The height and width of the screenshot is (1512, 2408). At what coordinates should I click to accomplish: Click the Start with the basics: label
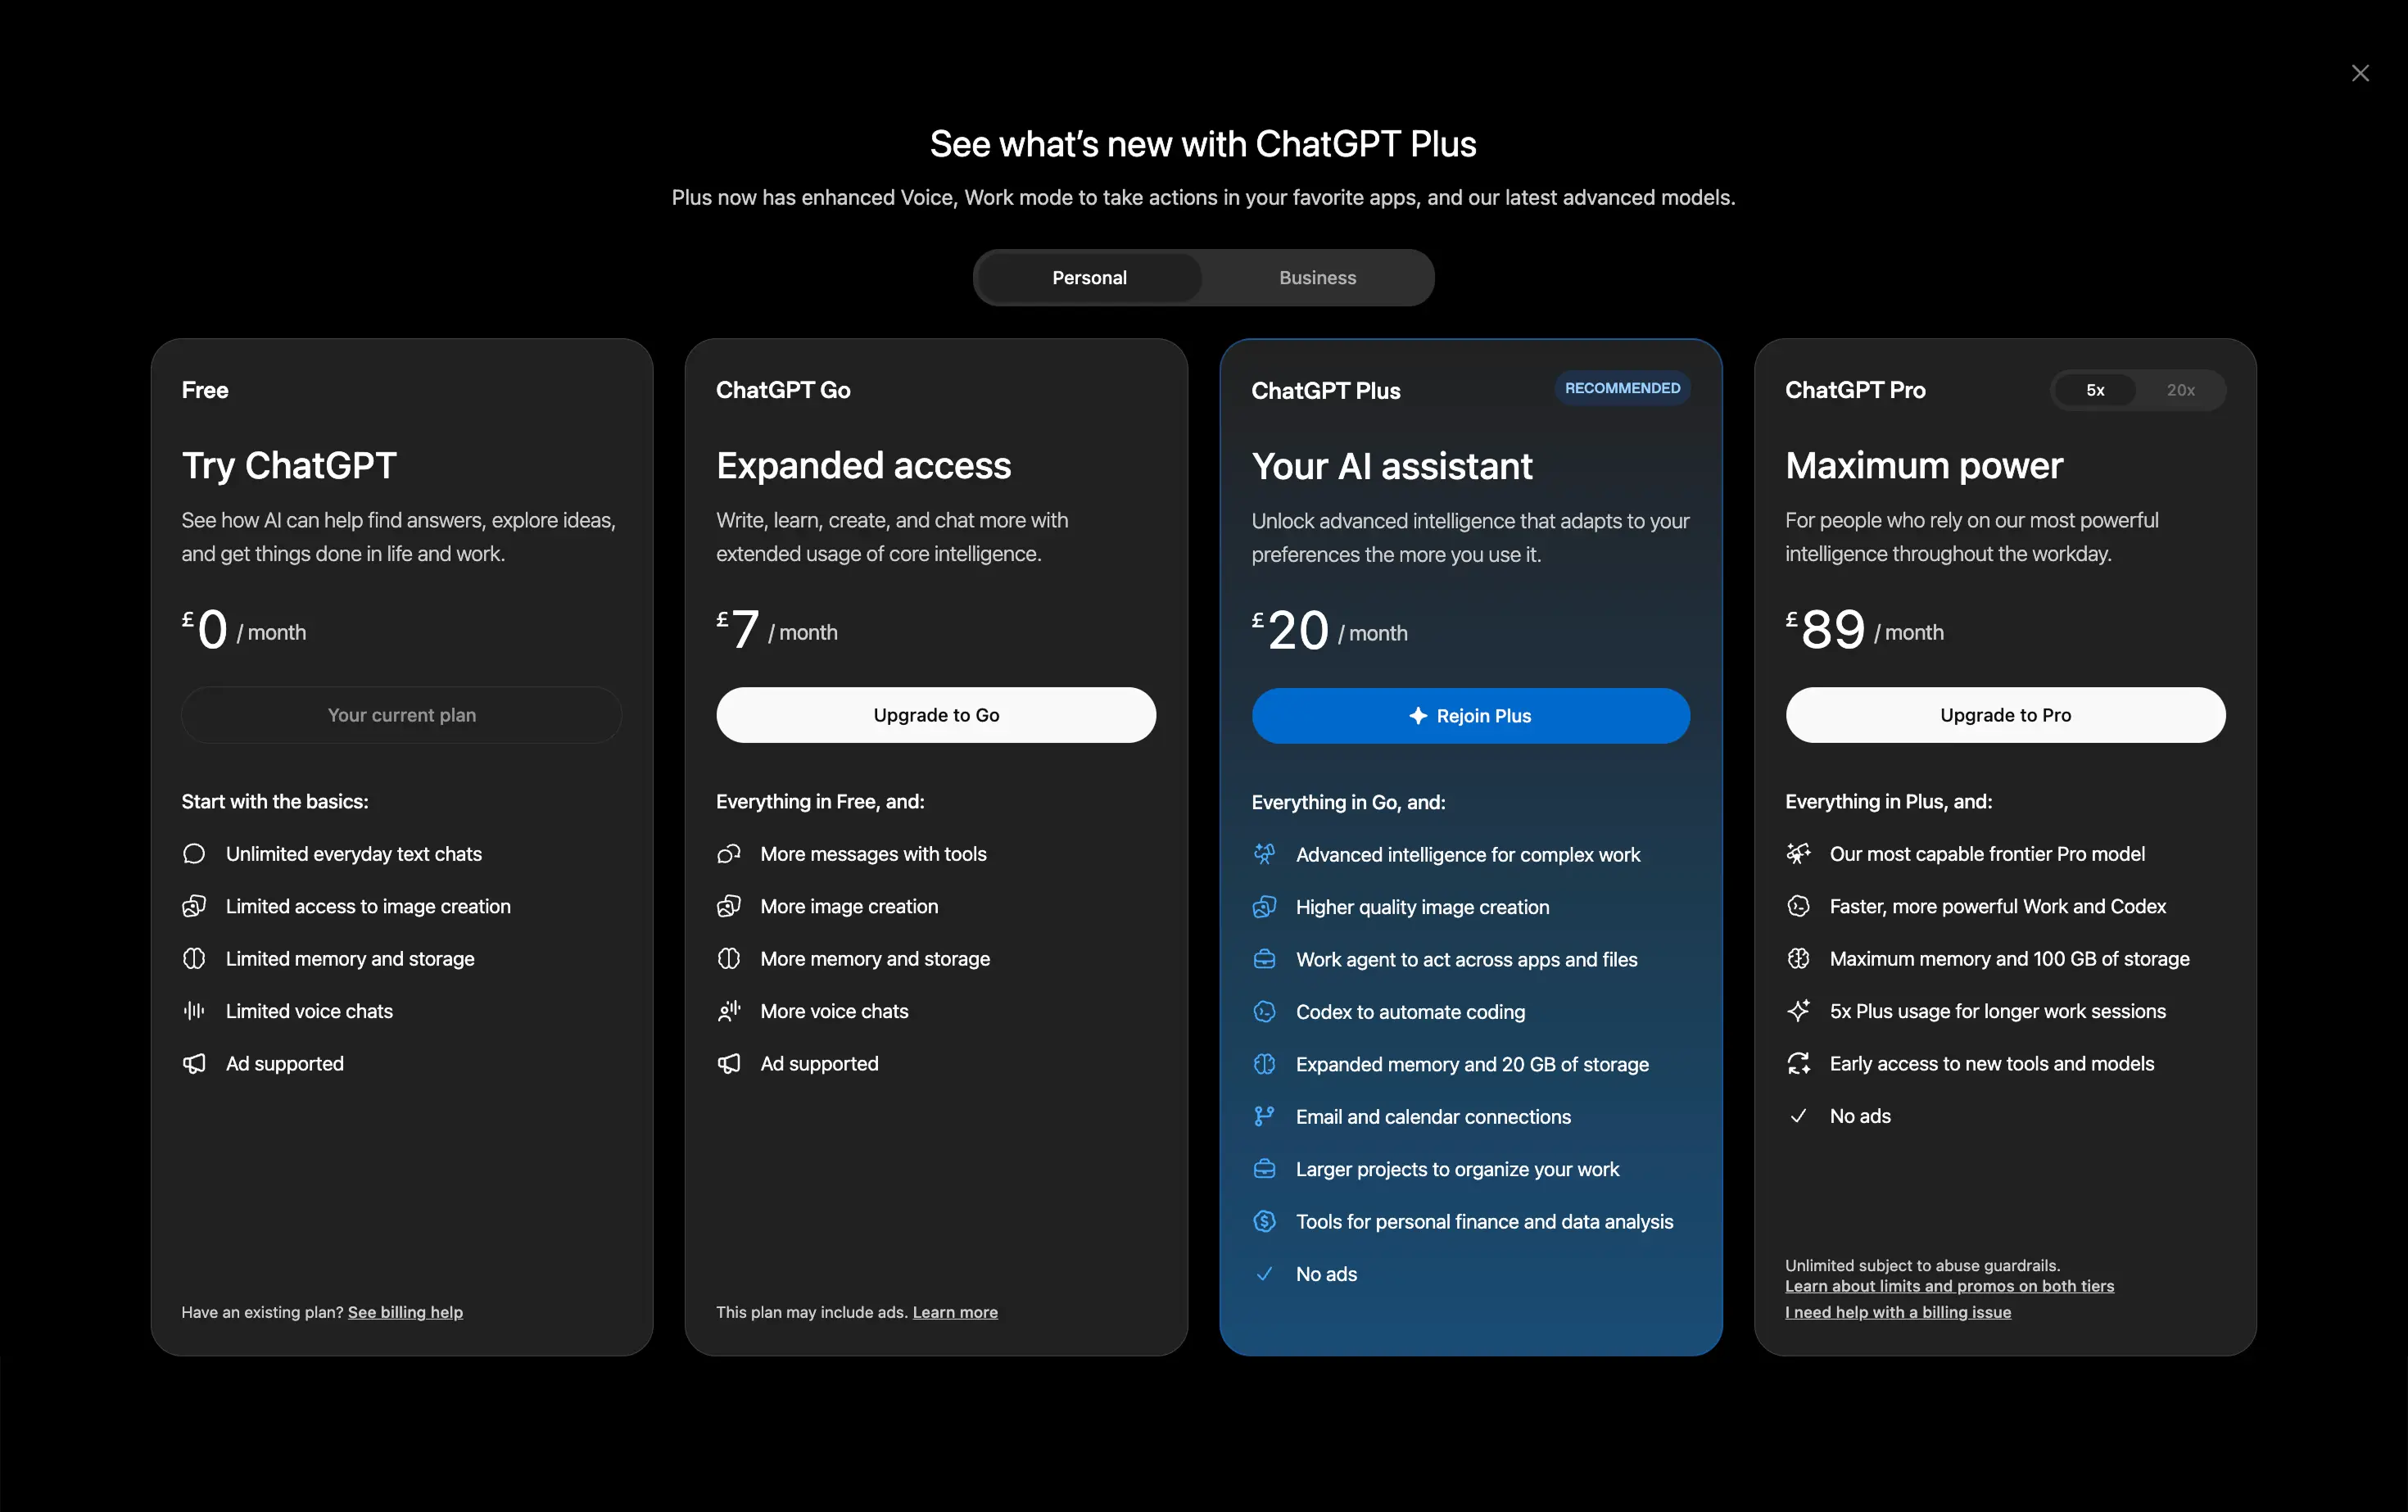tap(275, 801)
